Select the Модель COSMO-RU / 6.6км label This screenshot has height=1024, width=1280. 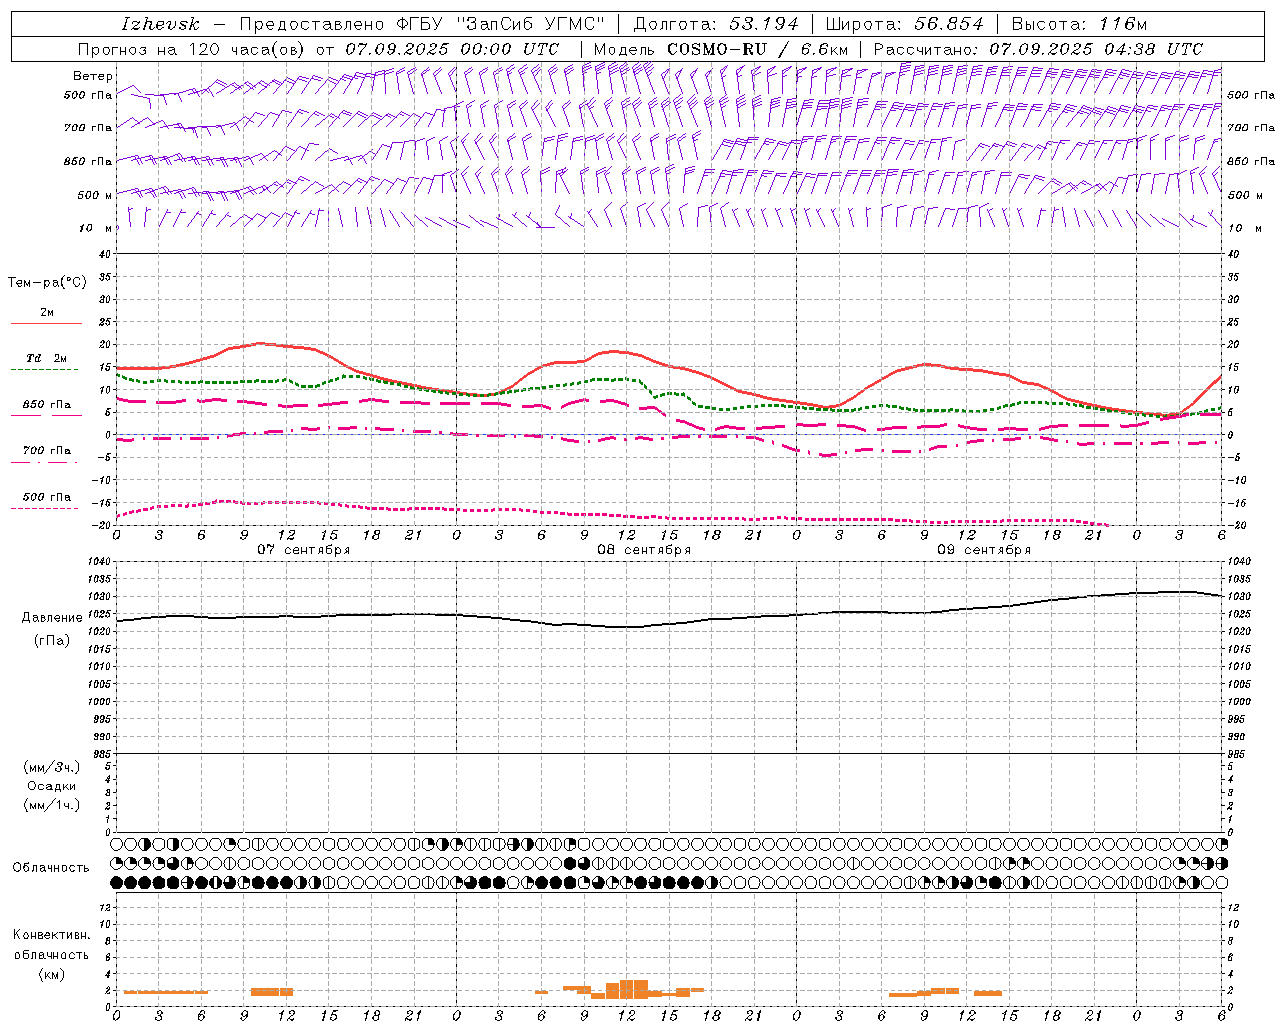coord(720,49)
